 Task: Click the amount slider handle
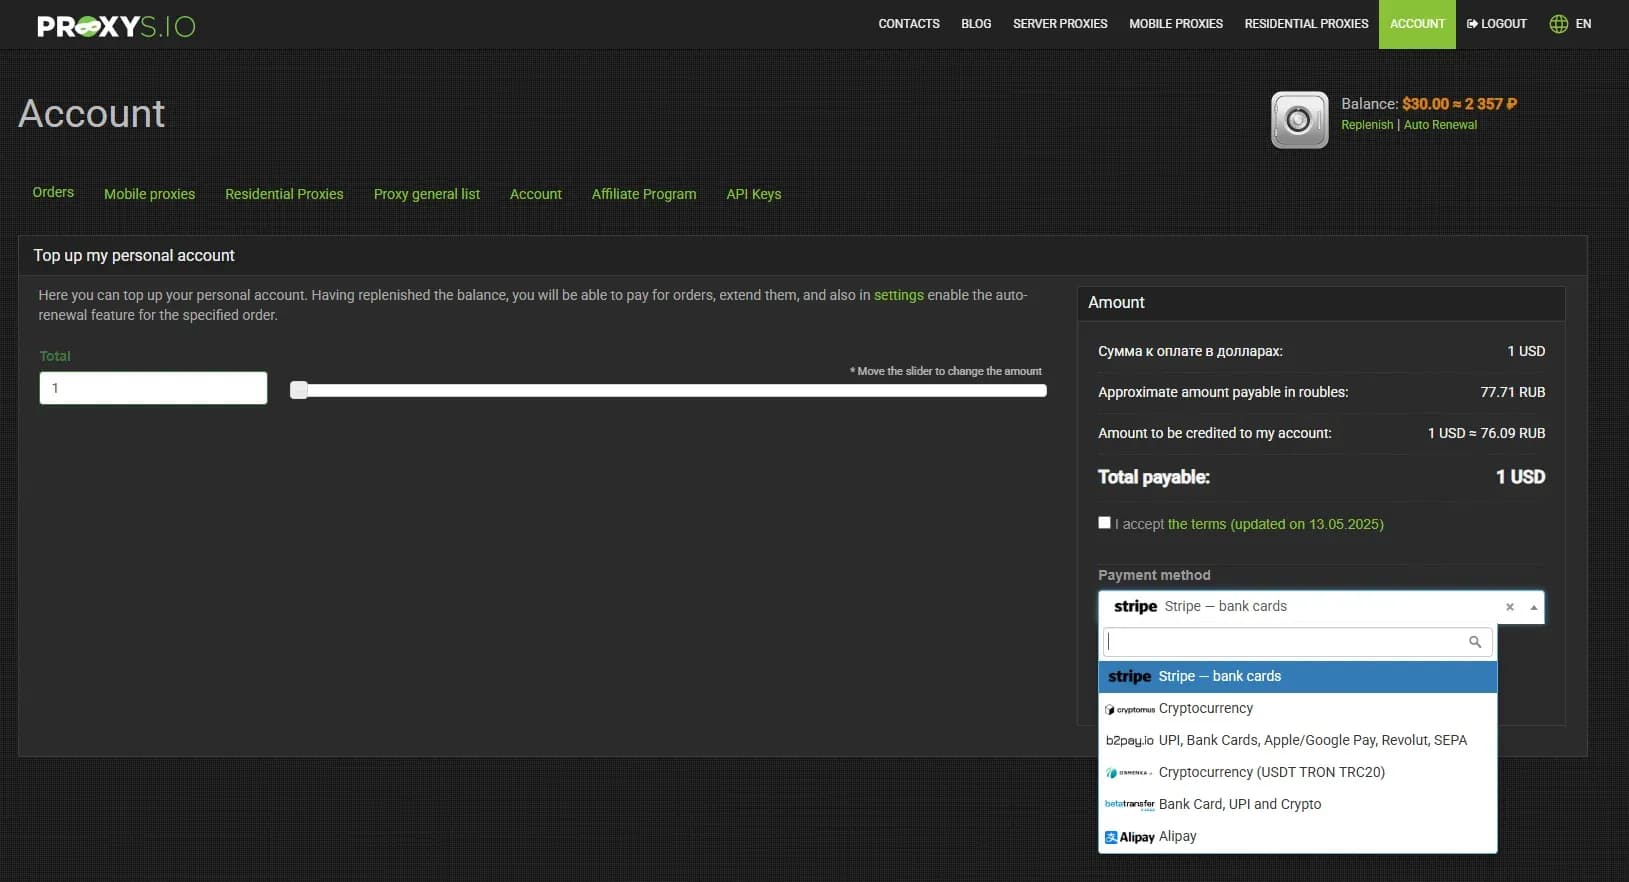tap(299, 390)
